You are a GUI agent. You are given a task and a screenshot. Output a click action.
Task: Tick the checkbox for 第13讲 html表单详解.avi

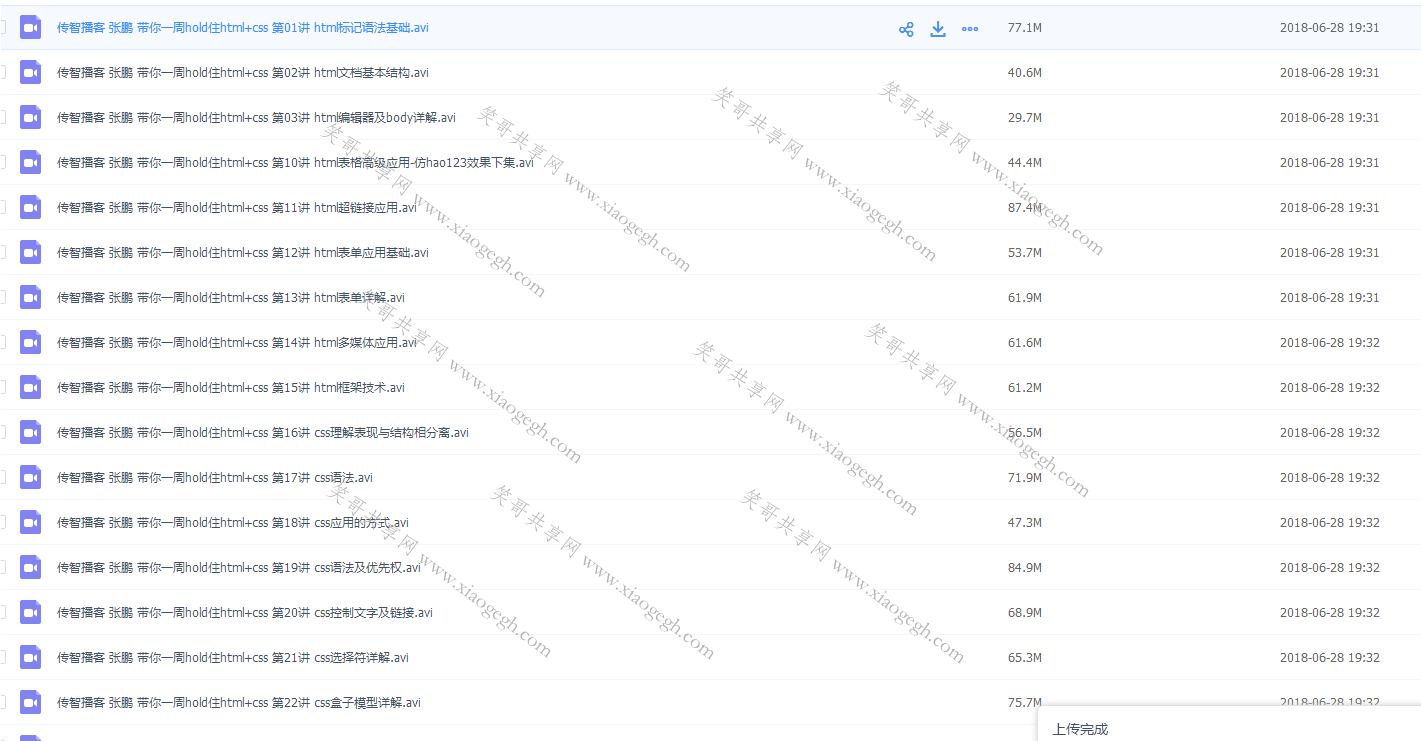click(2, 298)
